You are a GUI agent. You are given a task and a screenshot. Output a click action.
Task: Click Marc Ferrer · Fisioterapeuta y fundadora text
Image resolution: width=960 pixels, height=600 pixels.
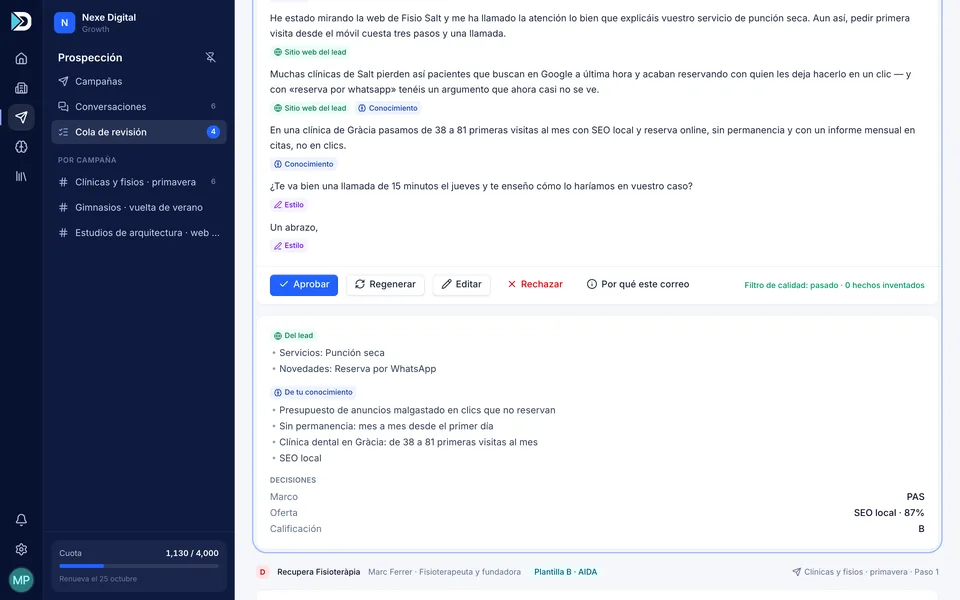444,572
